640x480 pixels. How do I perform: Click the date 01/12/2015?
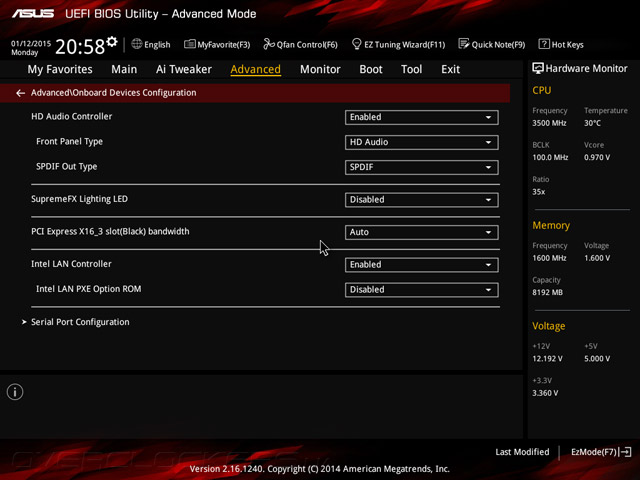point(31,43)
